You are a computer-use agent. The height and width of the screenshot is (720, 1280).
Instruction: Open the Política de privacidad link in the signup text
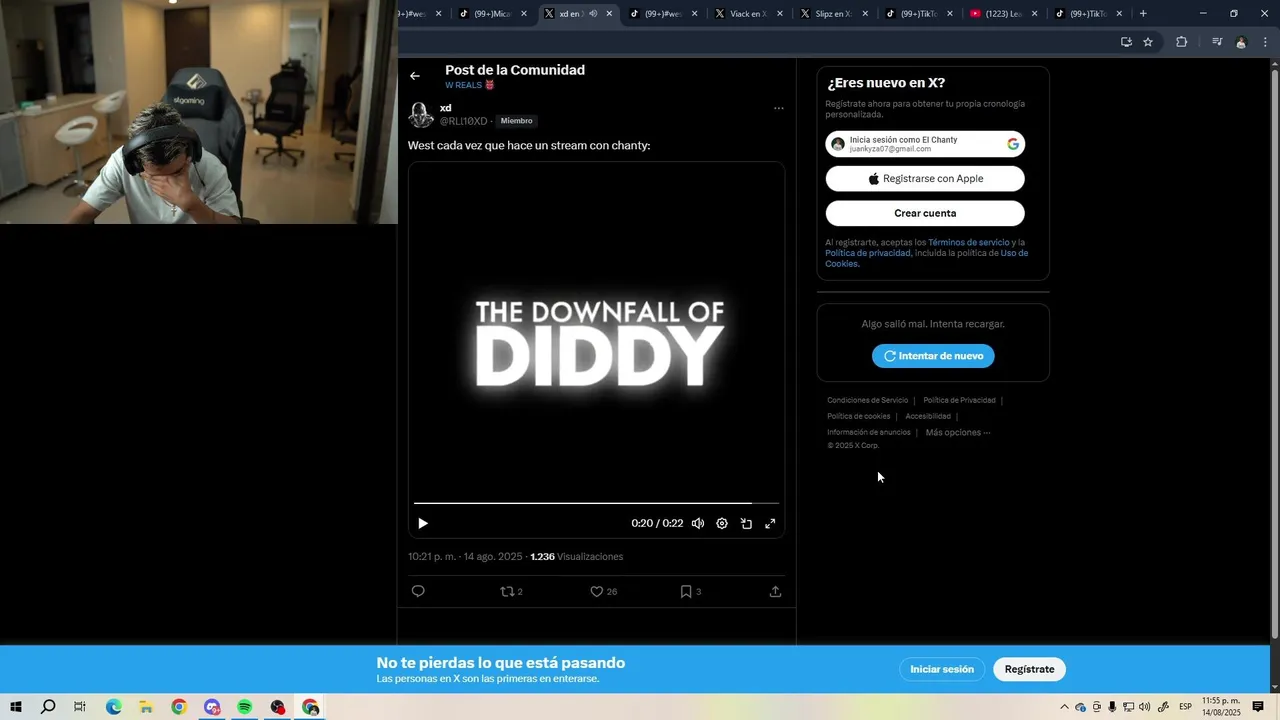click(x=868, y=253)
